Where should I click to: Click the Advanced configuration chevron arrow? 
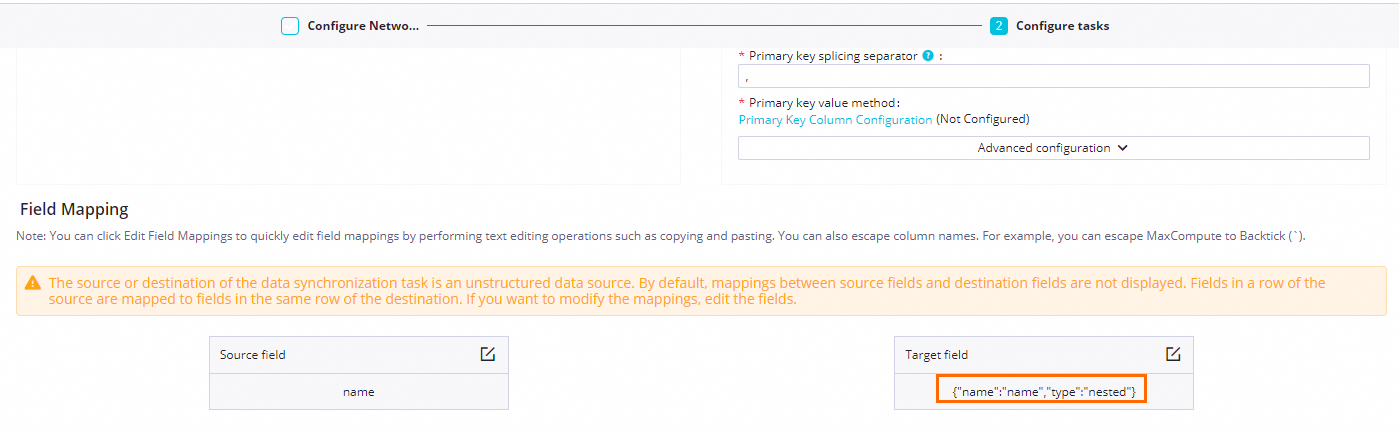[1122, 148]
